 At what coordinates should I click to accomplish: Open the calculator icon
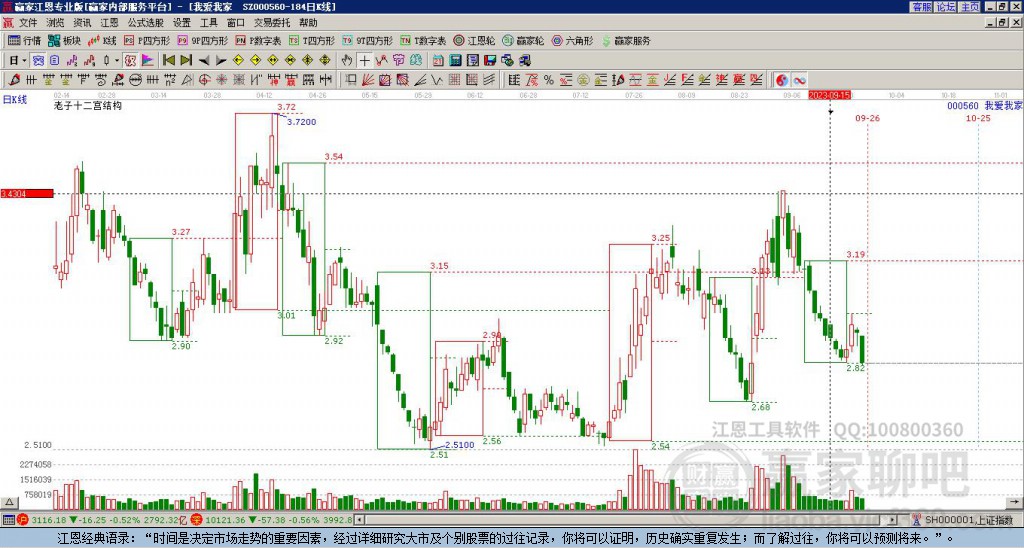[x=456, y=61]
